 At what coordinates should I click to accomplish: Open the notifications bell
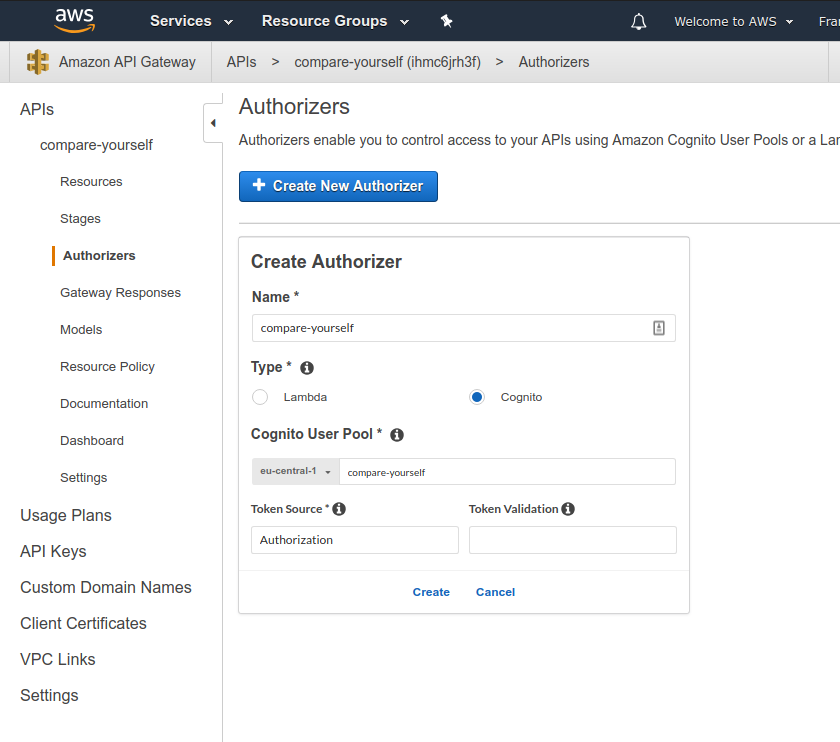[639, 21]
